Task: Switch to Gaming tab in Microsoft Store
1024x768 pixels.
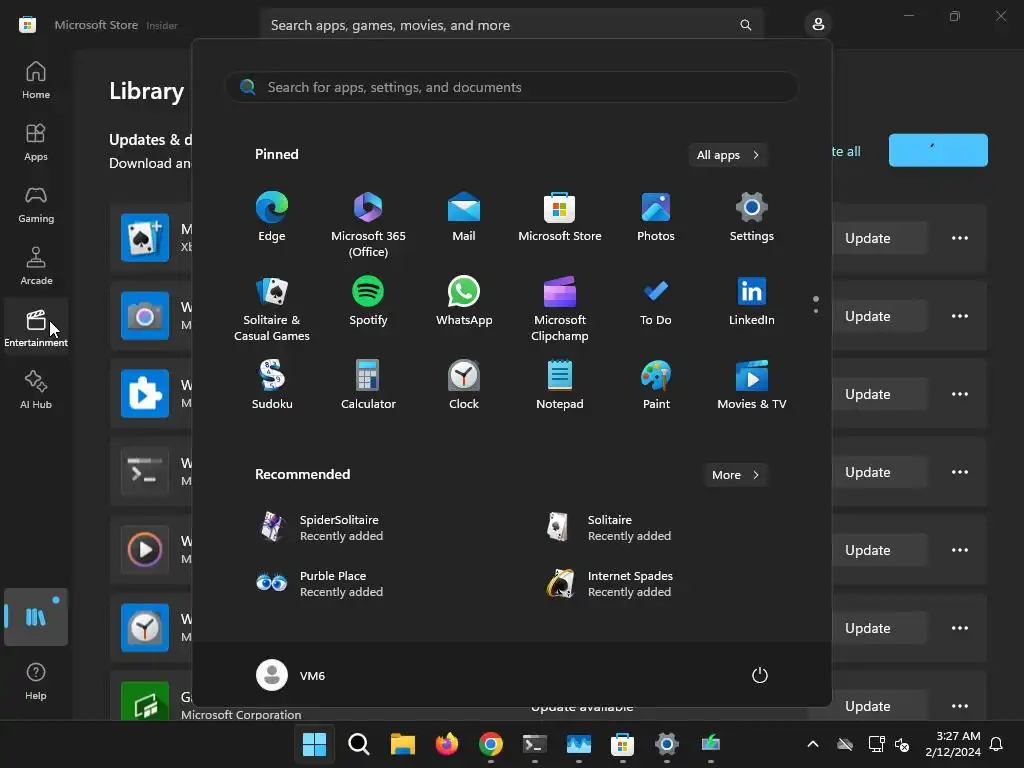Action: pos(36,204)
